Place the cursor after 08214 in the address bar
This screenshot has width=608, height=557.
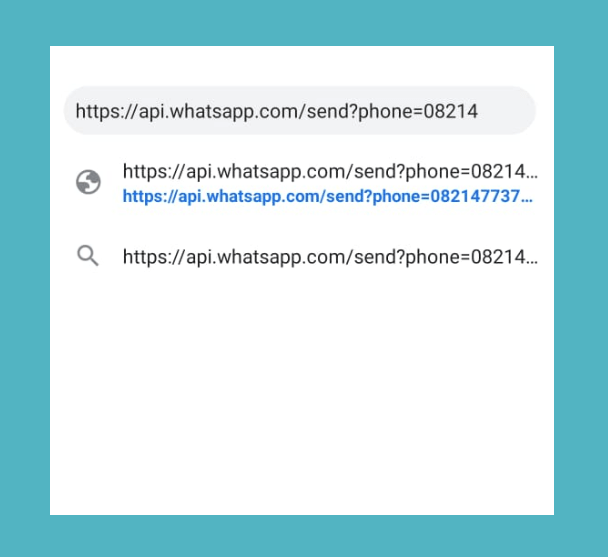coord(479,111)
